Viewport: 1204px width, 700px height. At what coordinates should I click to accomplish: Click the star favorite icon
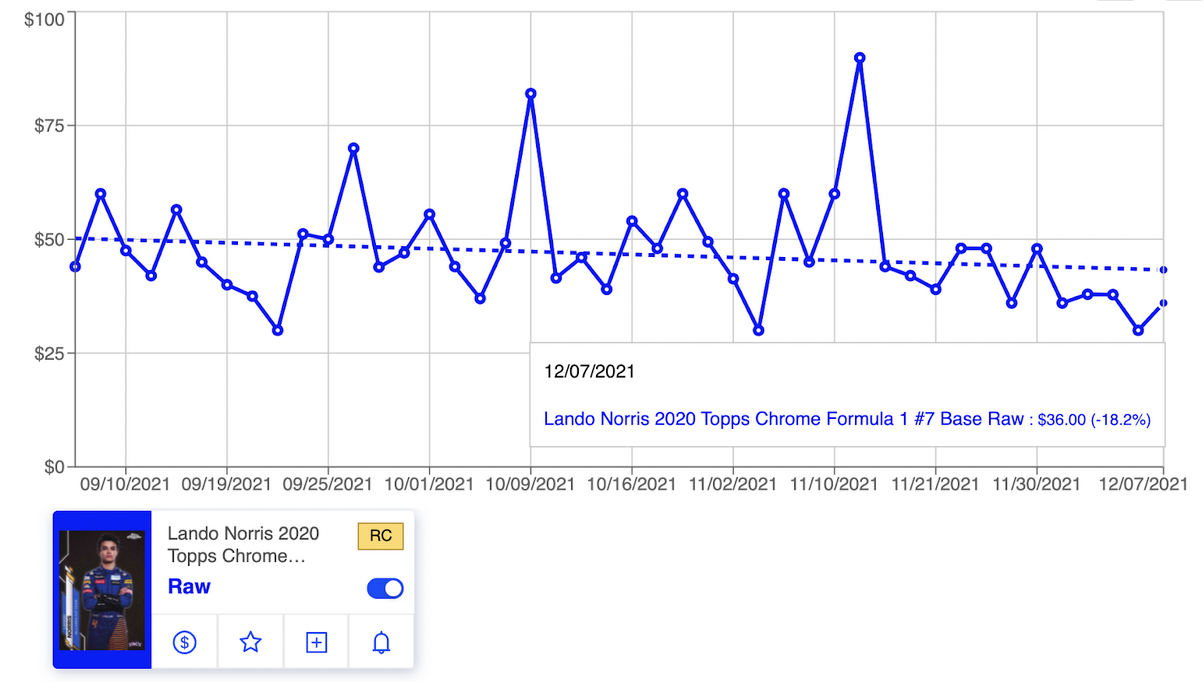tap(250, 642)
